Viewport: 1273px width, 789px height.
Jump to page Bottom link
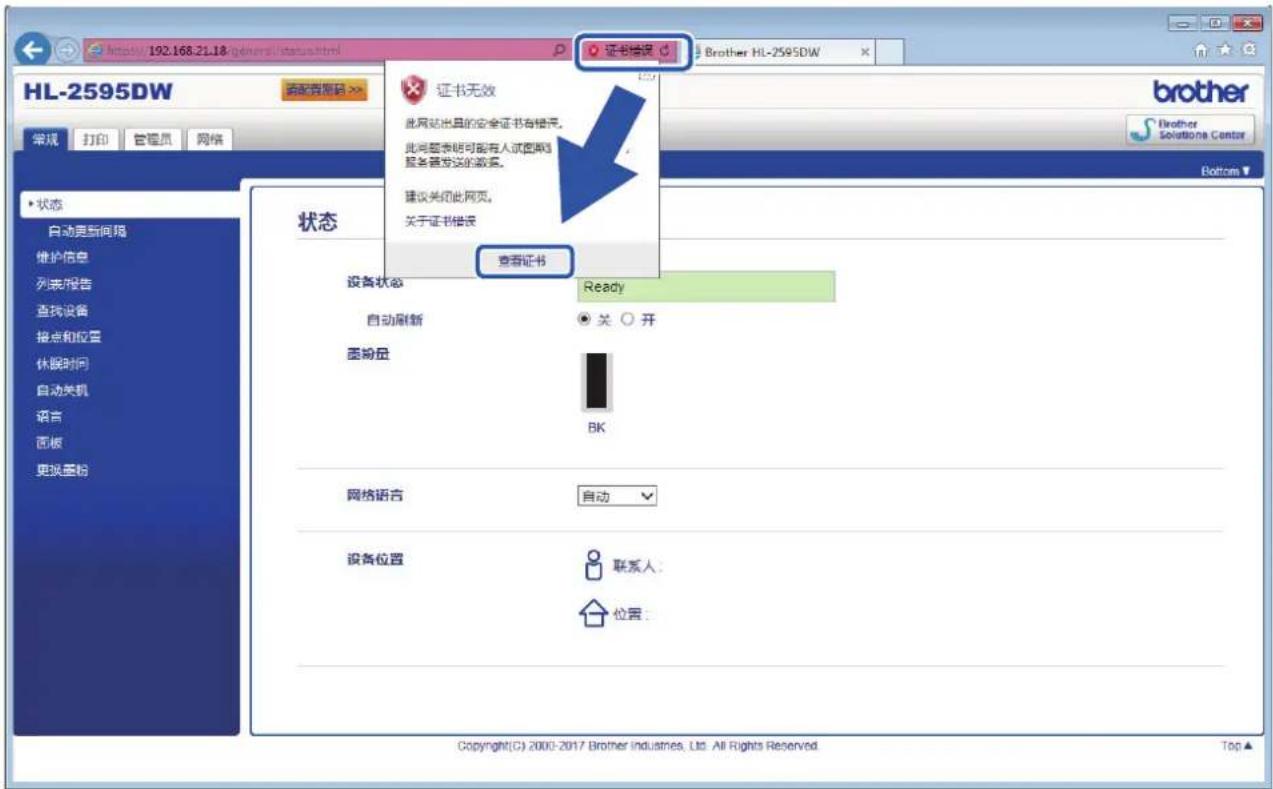coord(1226,171)
